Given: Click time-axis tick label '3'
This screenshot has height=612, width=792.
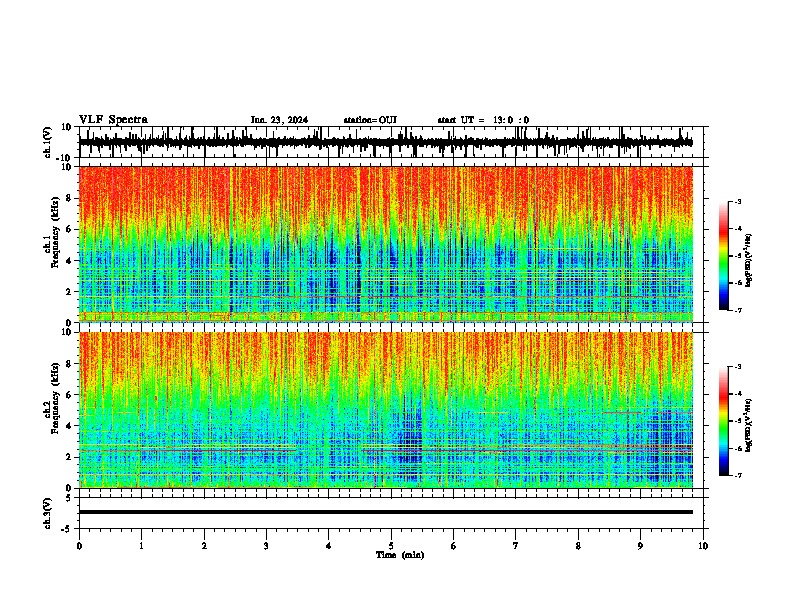Looking at the screenshot, I should click(x=266, y=546).
